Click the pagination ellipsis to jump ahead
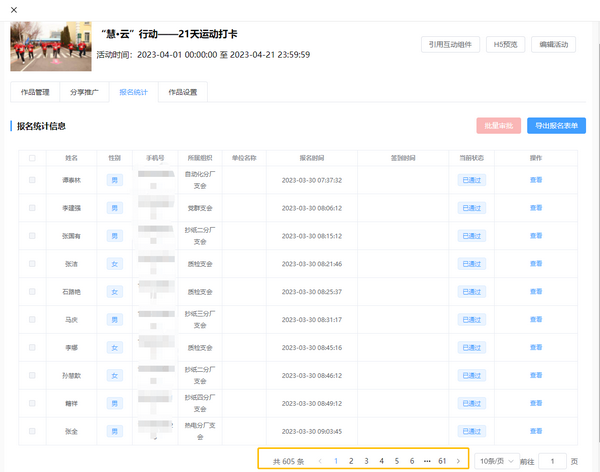This screenshot has width=600, height=472. 426,461
